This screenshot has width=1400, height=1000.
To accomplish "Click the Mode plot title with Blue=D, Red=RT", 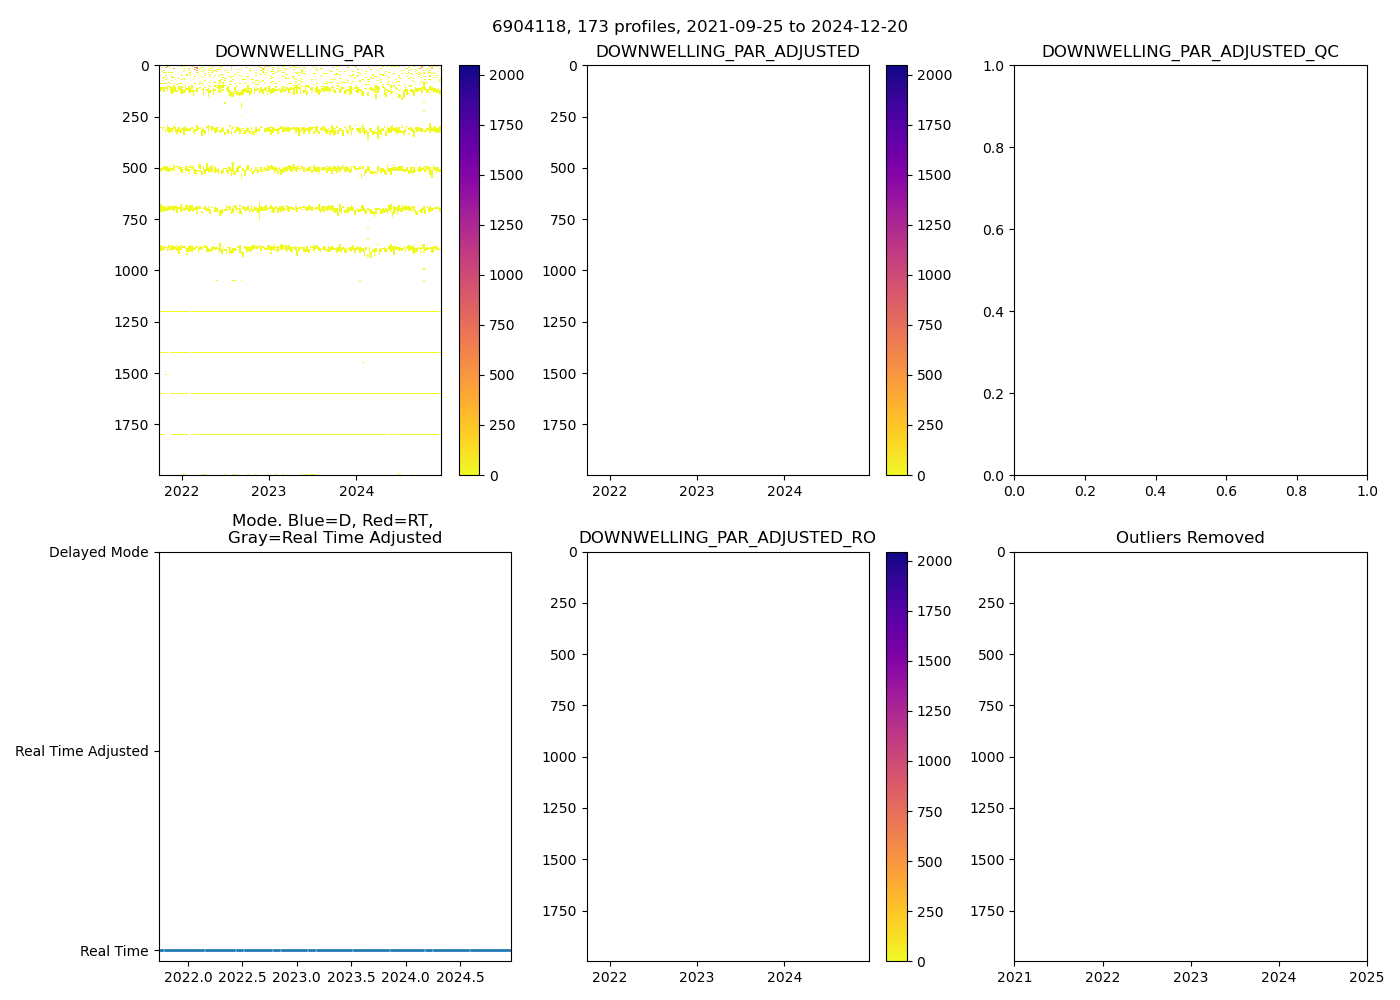I will click(x=334, y=529).
